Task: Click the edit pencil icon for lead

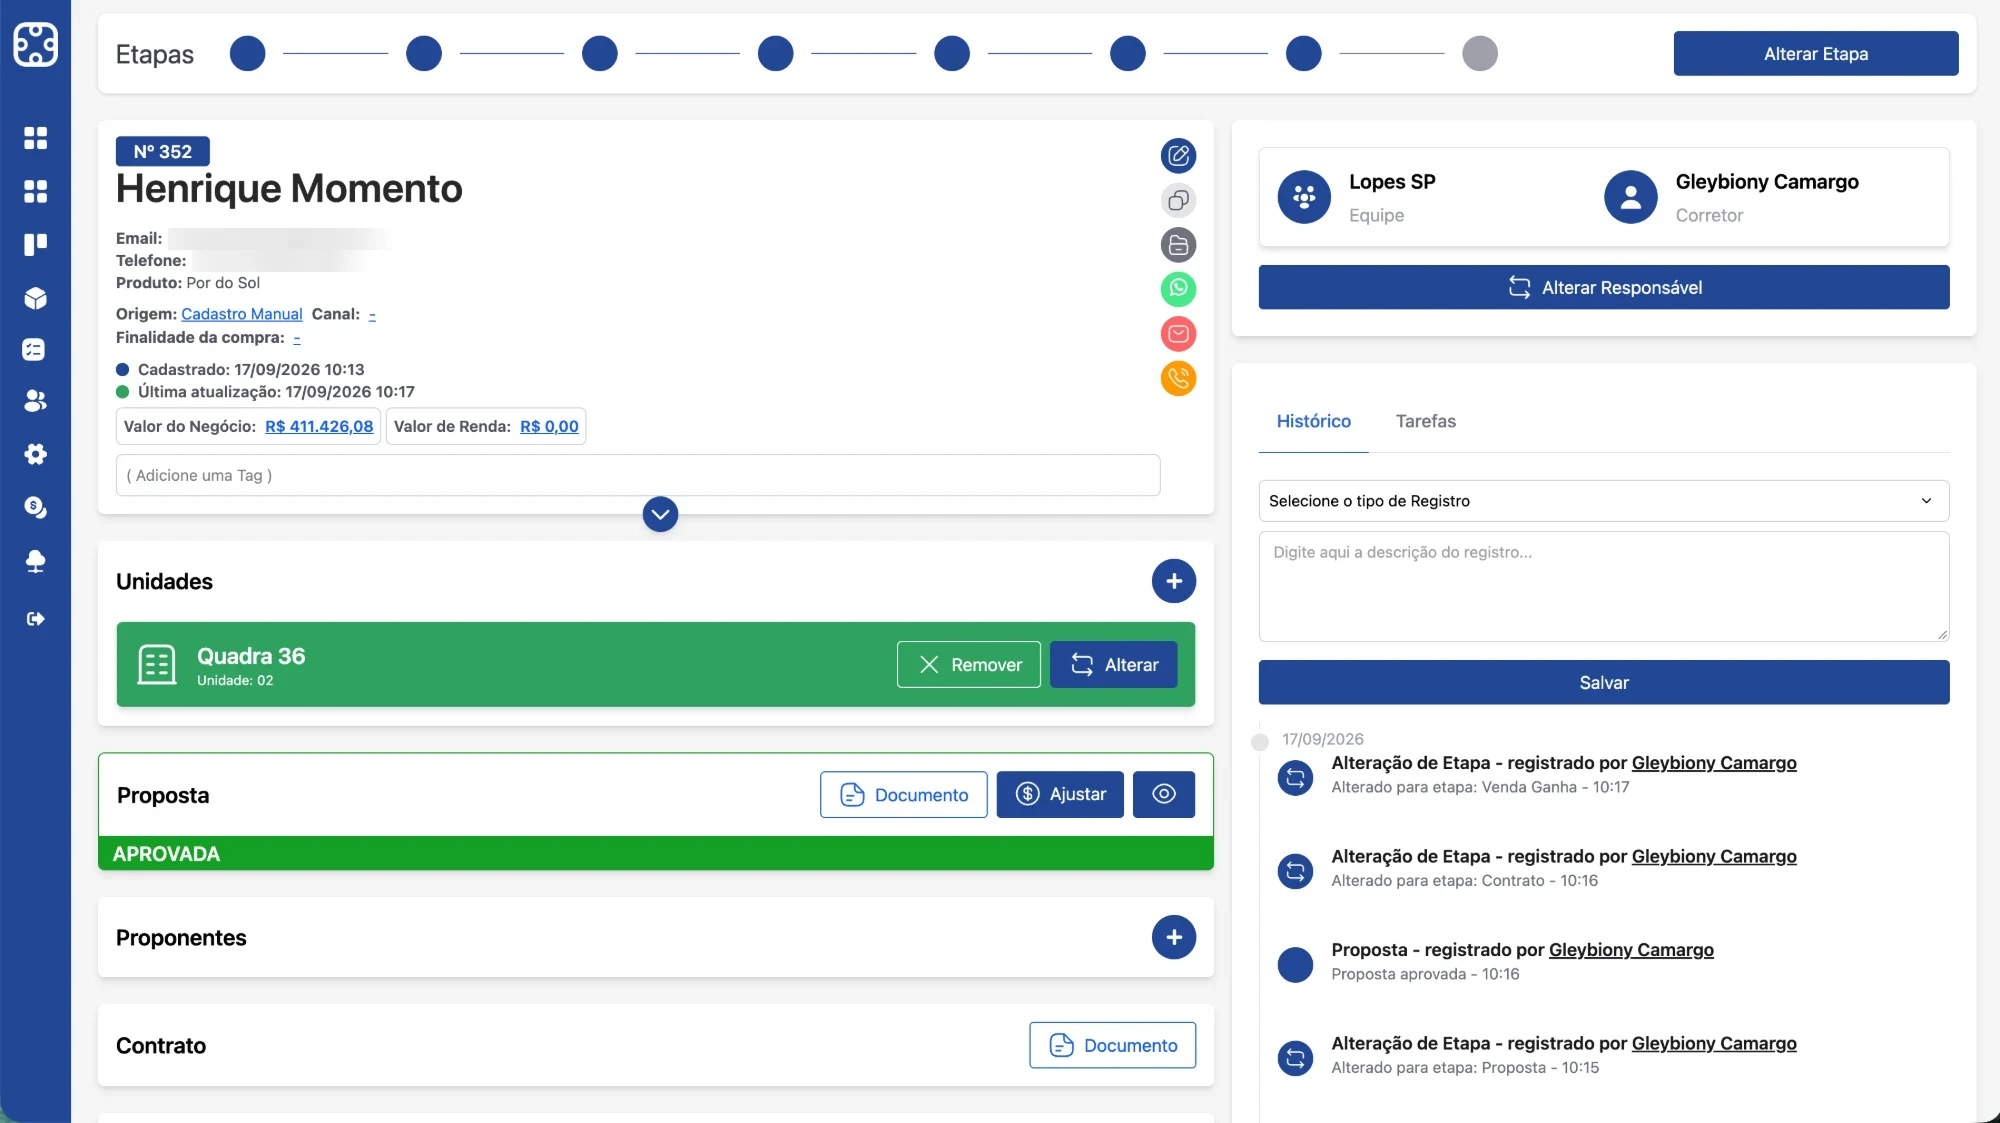Action: point(1178,155)
